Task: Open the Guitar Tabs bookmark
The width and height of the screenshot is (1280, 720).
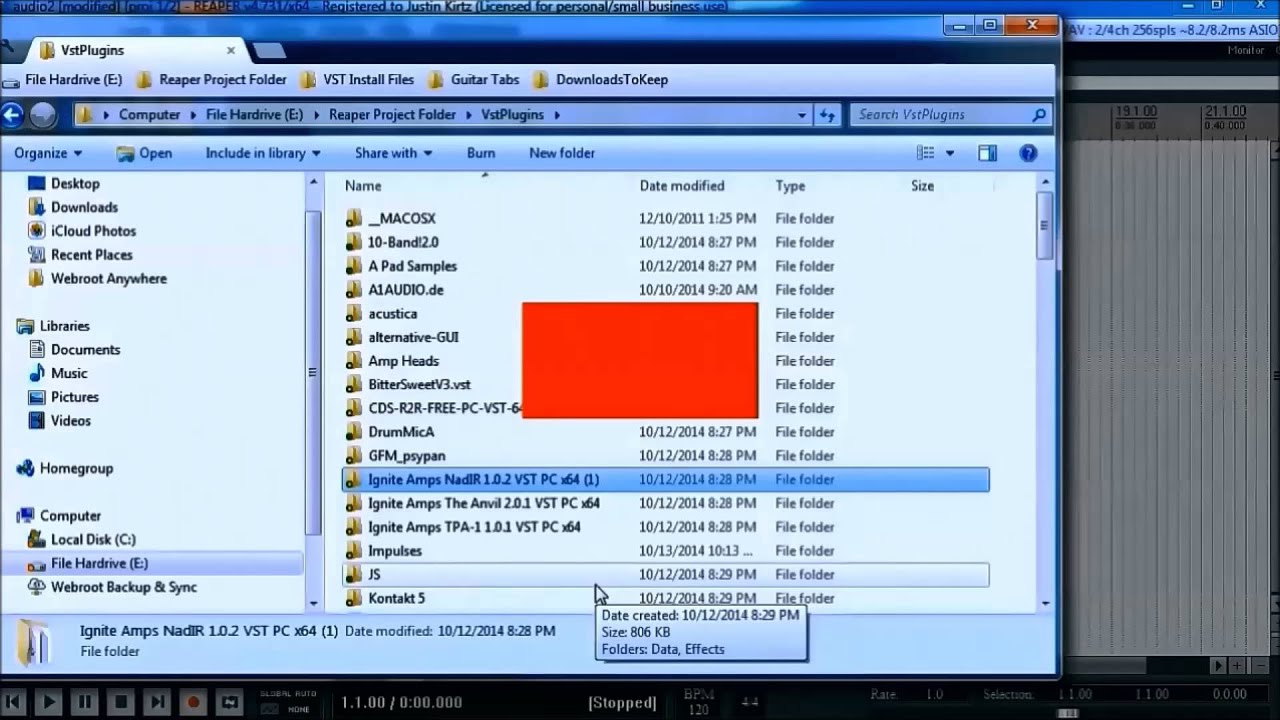Action: click(x=473, y=80)
